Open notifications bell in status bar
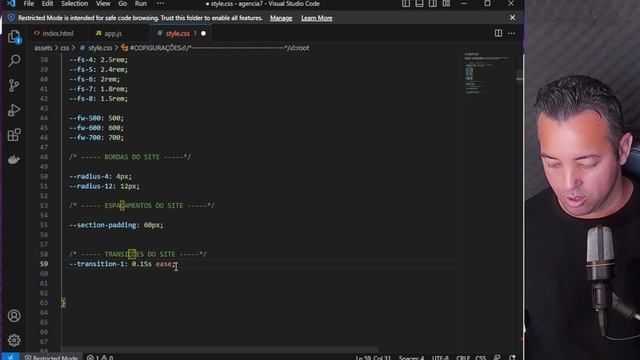 pos(512,358)
